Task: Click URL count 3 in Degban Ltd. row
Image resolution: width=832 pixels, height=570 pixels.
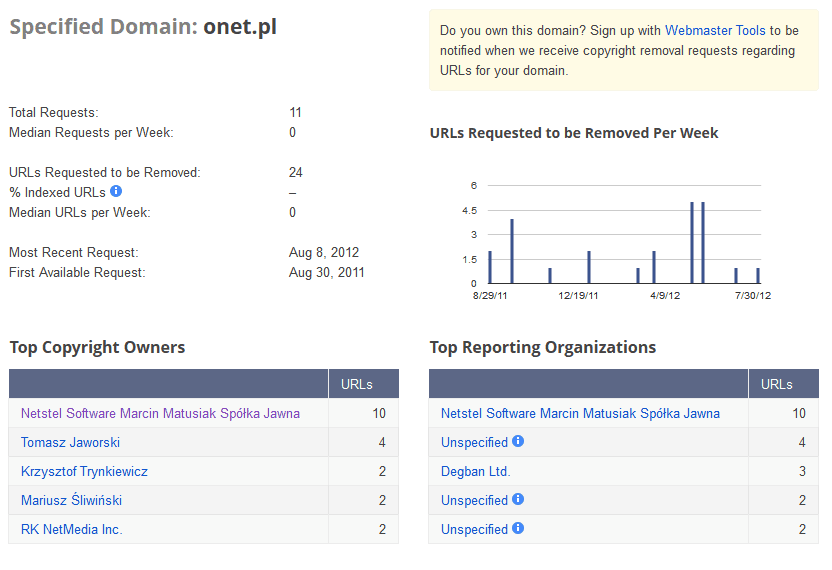Action: coord(802,471)
